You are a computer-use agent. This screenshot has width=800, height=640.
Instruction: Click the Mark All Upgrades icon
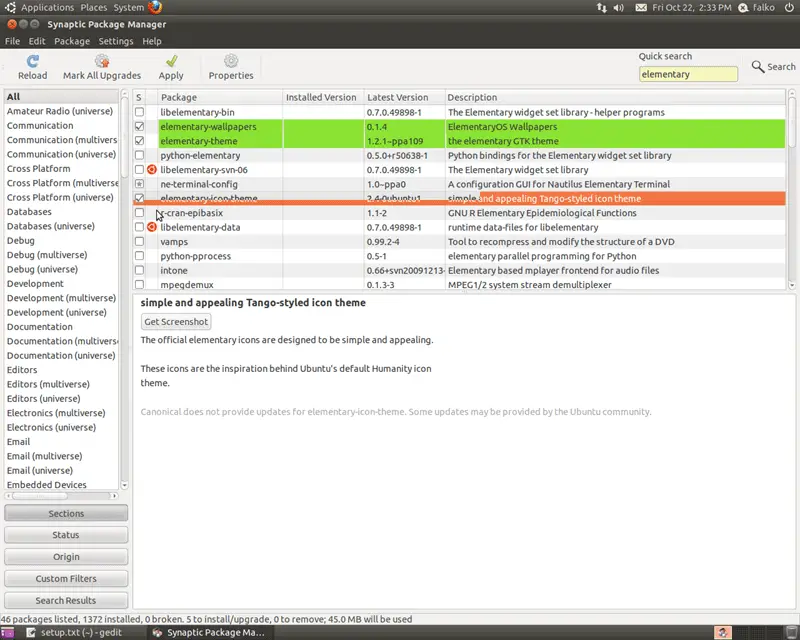[x=102, y=61]
